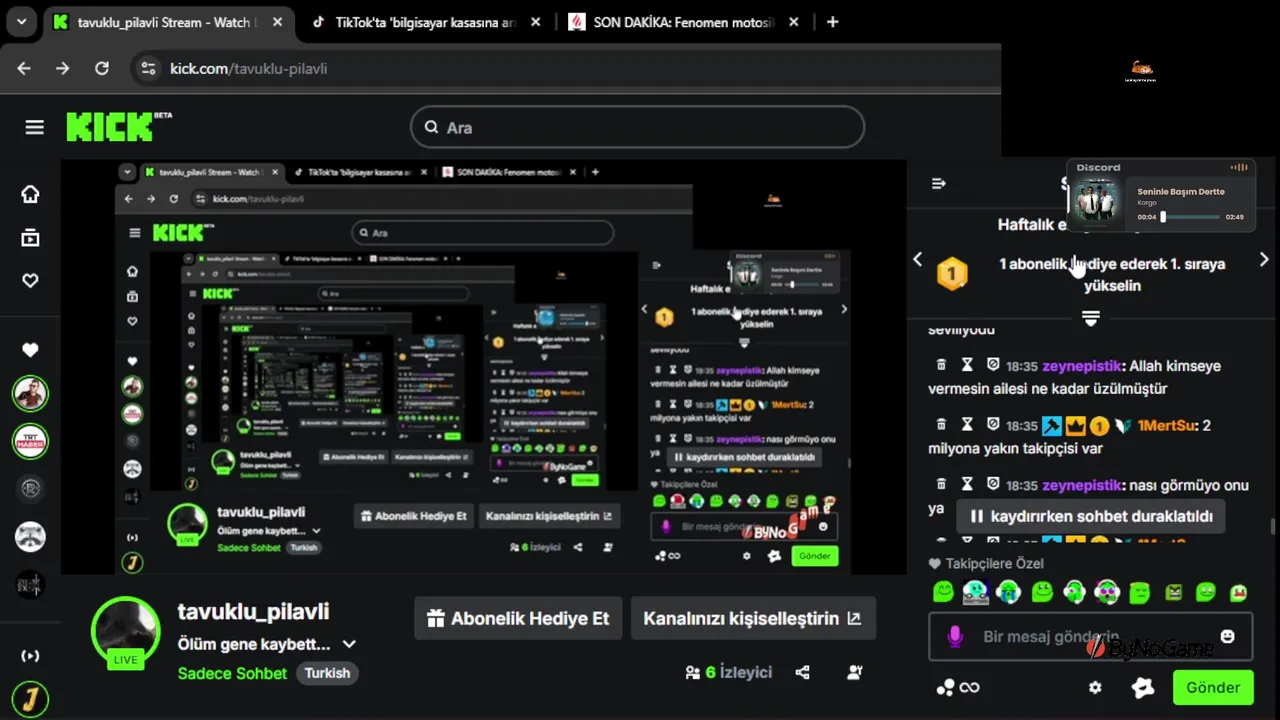Open zeynepistik's name on 'Allah kimseye' message
This screenshot has width=1280, height=720.
[1082, 366]
